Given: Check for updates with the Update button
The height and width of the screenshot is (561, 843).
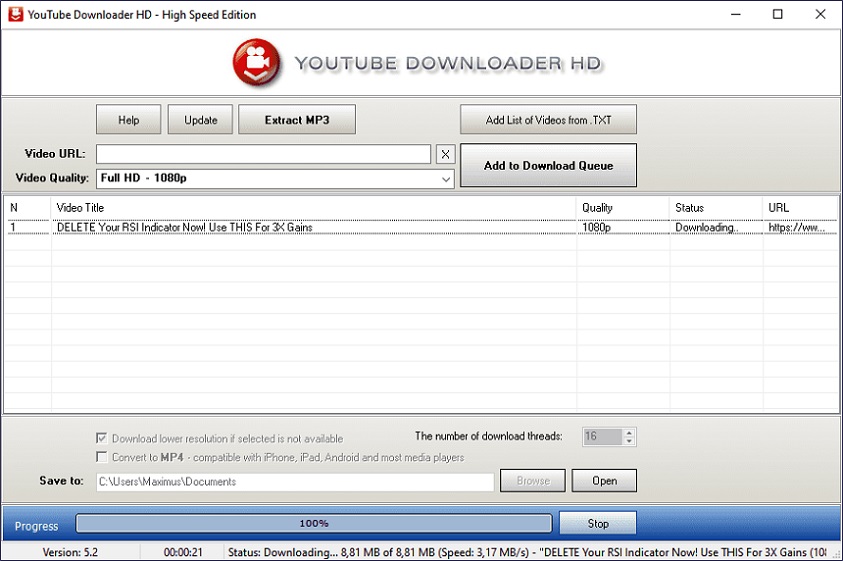Looking at the screenshot, I should [201, 119].
